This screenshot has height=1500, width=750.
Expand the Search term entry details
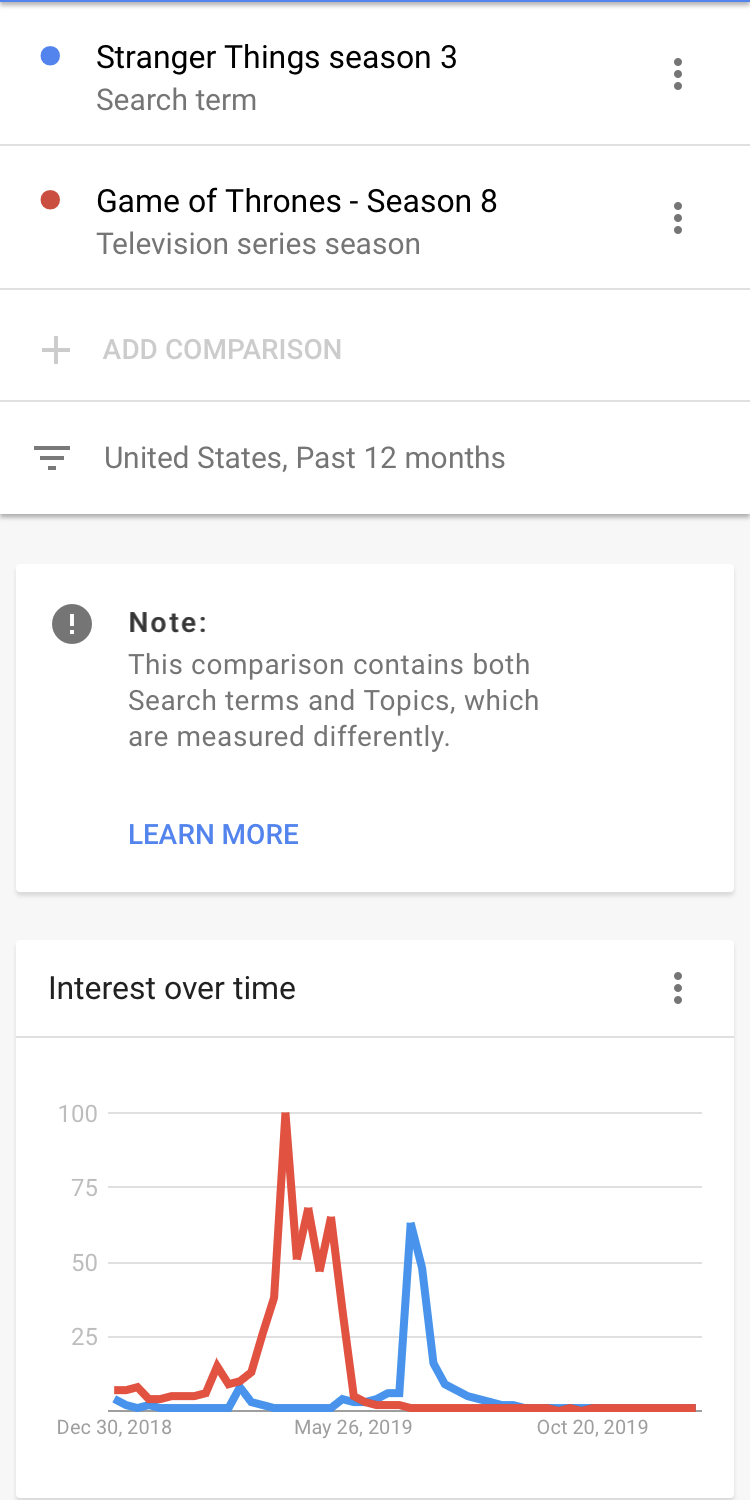coord(176,100)
